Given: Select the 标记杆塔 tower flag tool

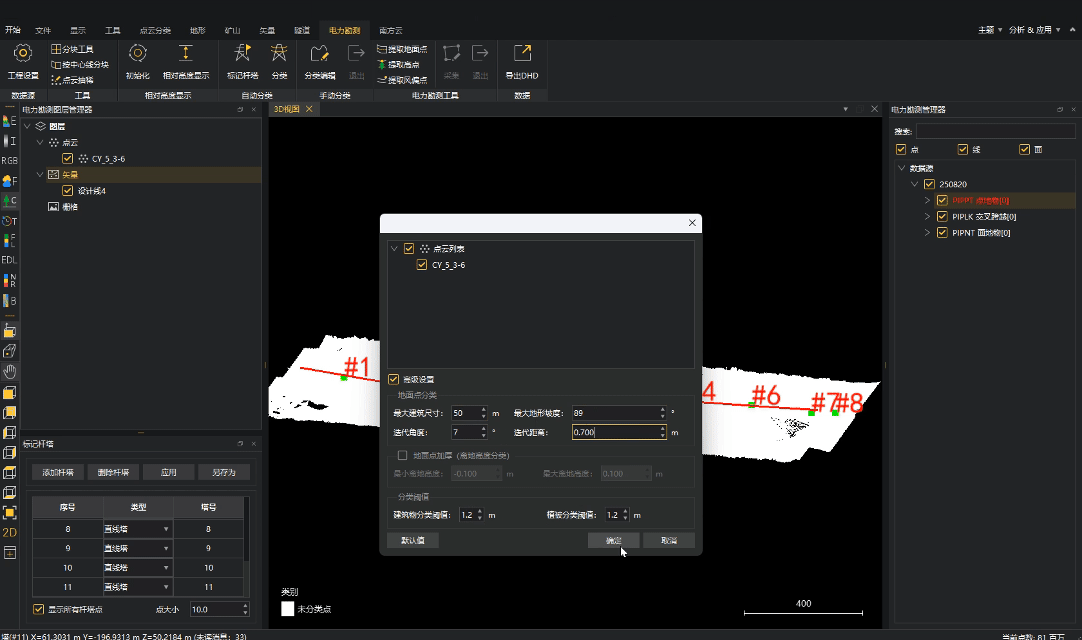Looking at the screenshot, I should coord(241,54).
